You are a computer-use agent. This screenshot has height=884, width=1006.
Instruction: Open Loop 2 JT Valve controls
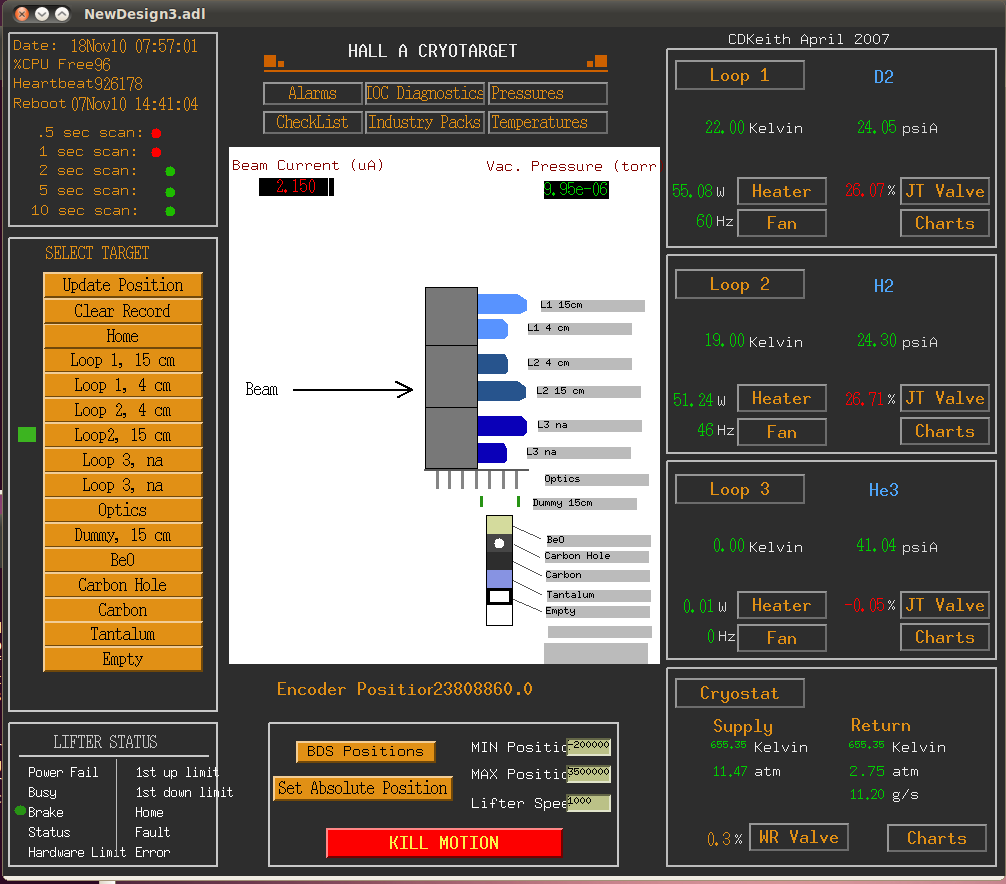pos(944,398)
